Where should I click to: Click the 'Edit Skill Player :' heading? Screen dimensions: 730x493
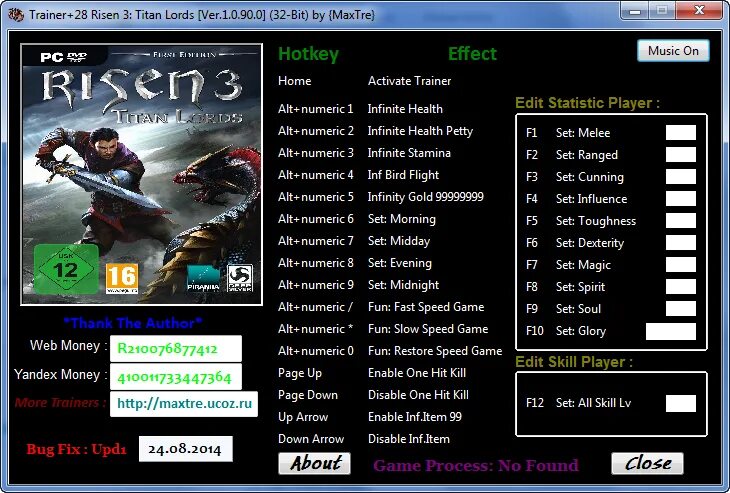574,362
